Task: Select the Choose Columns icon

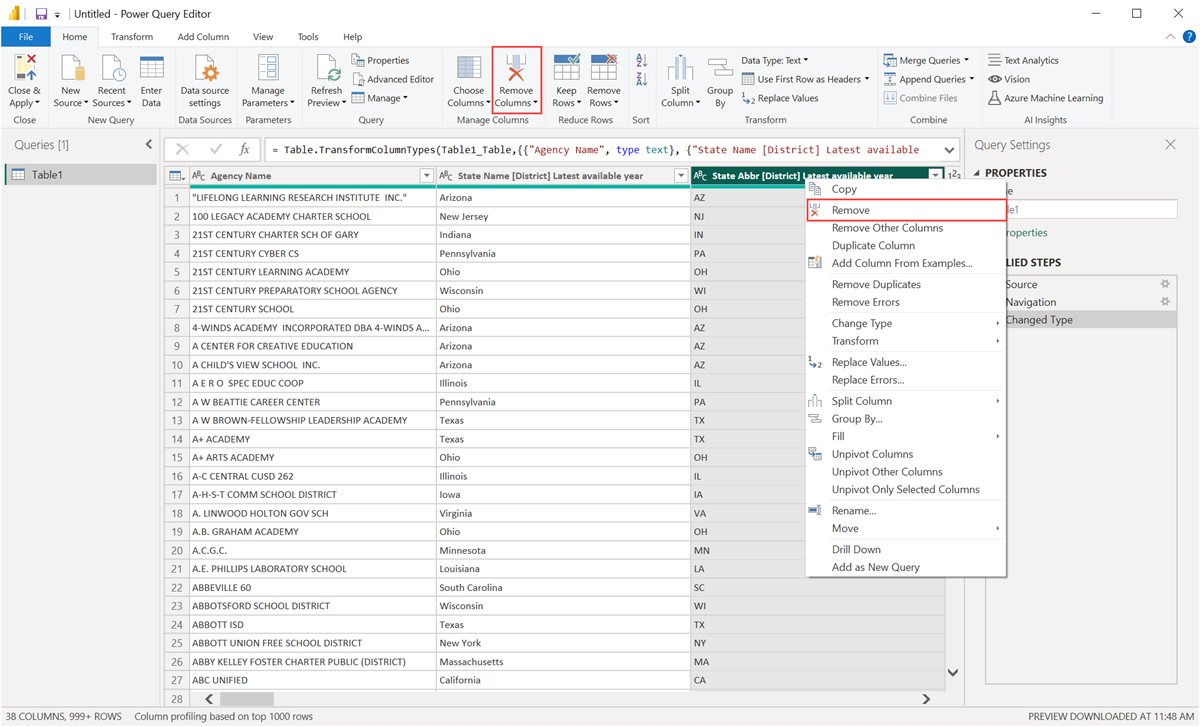Action: [x=468, y=80]
